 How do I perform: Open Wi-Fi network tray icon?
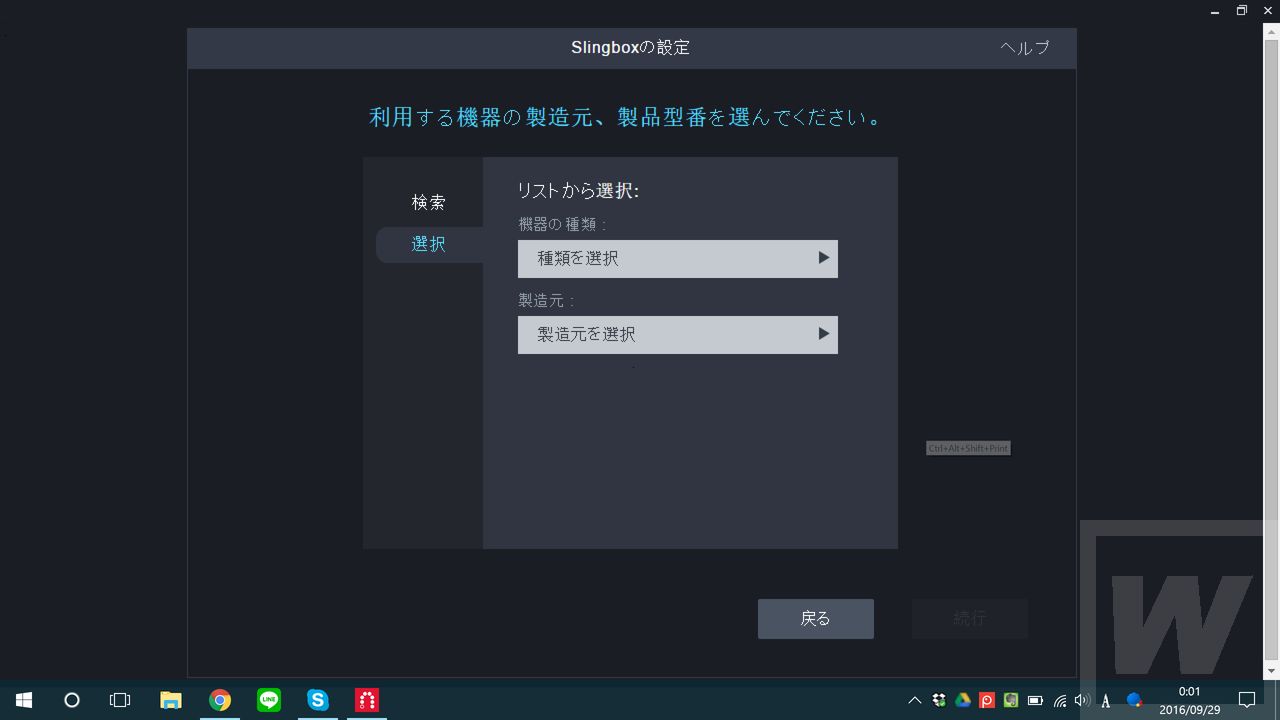[1059, 700]
